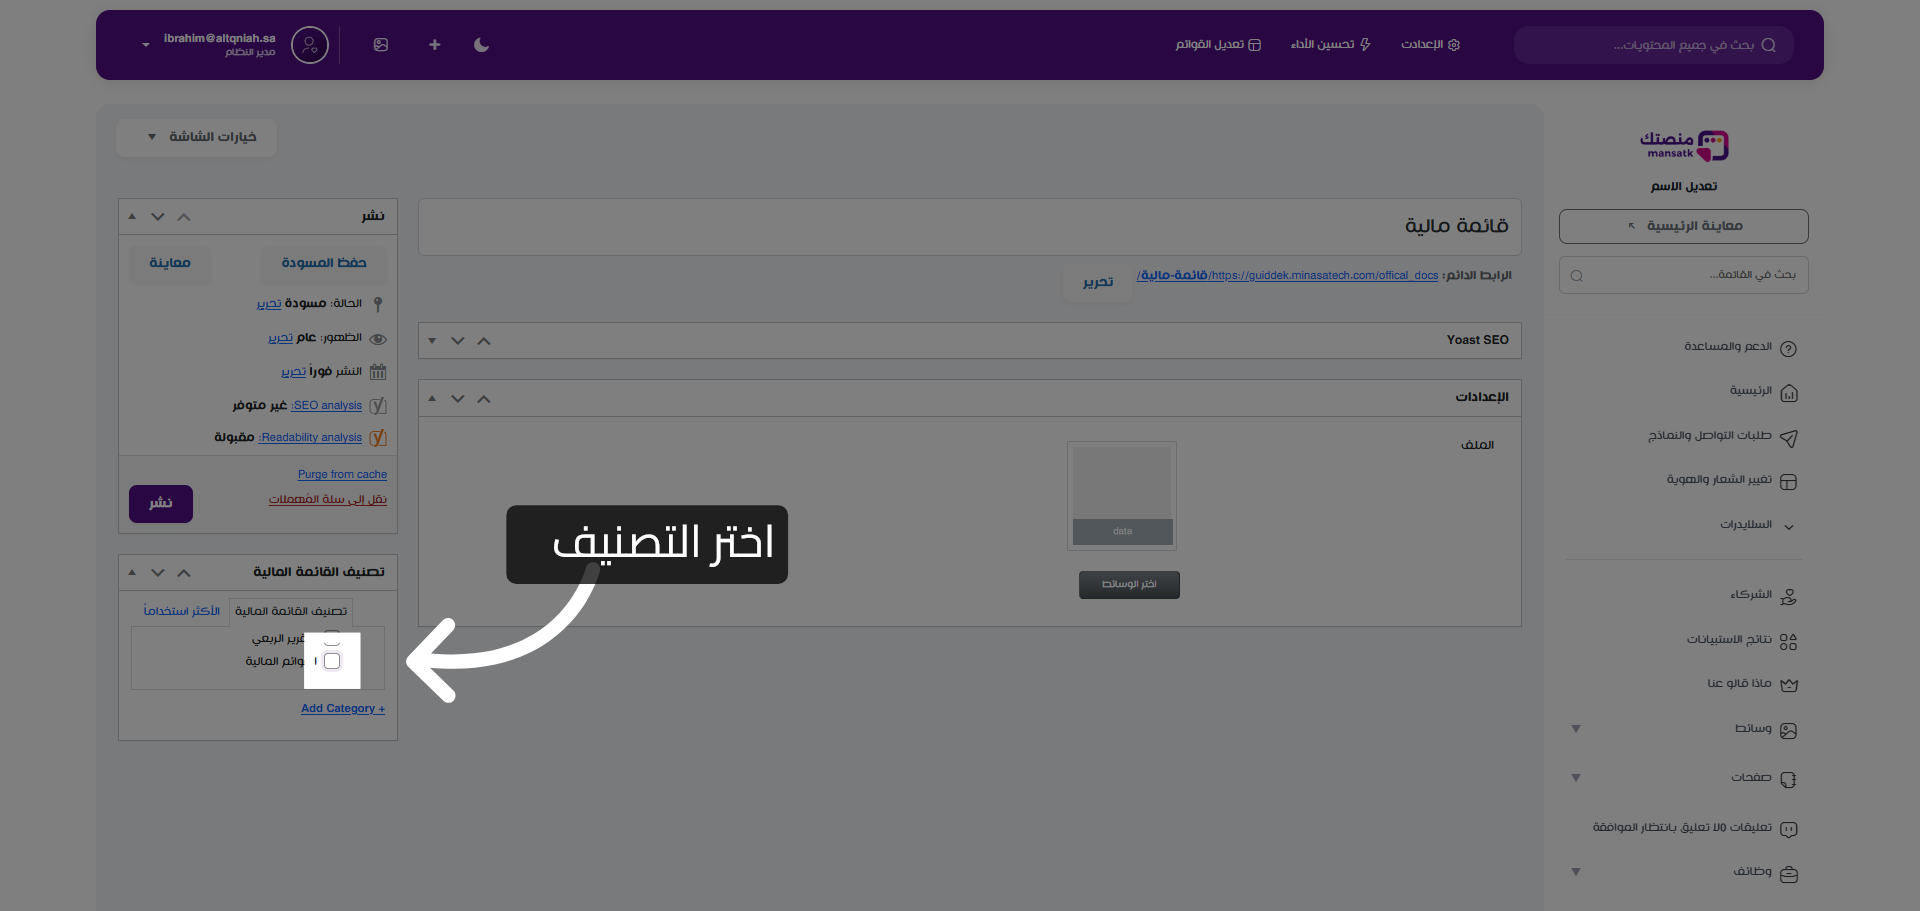Click the نشر publish button
Viewport: 1920px width, 911px height.
pos(160,504)
